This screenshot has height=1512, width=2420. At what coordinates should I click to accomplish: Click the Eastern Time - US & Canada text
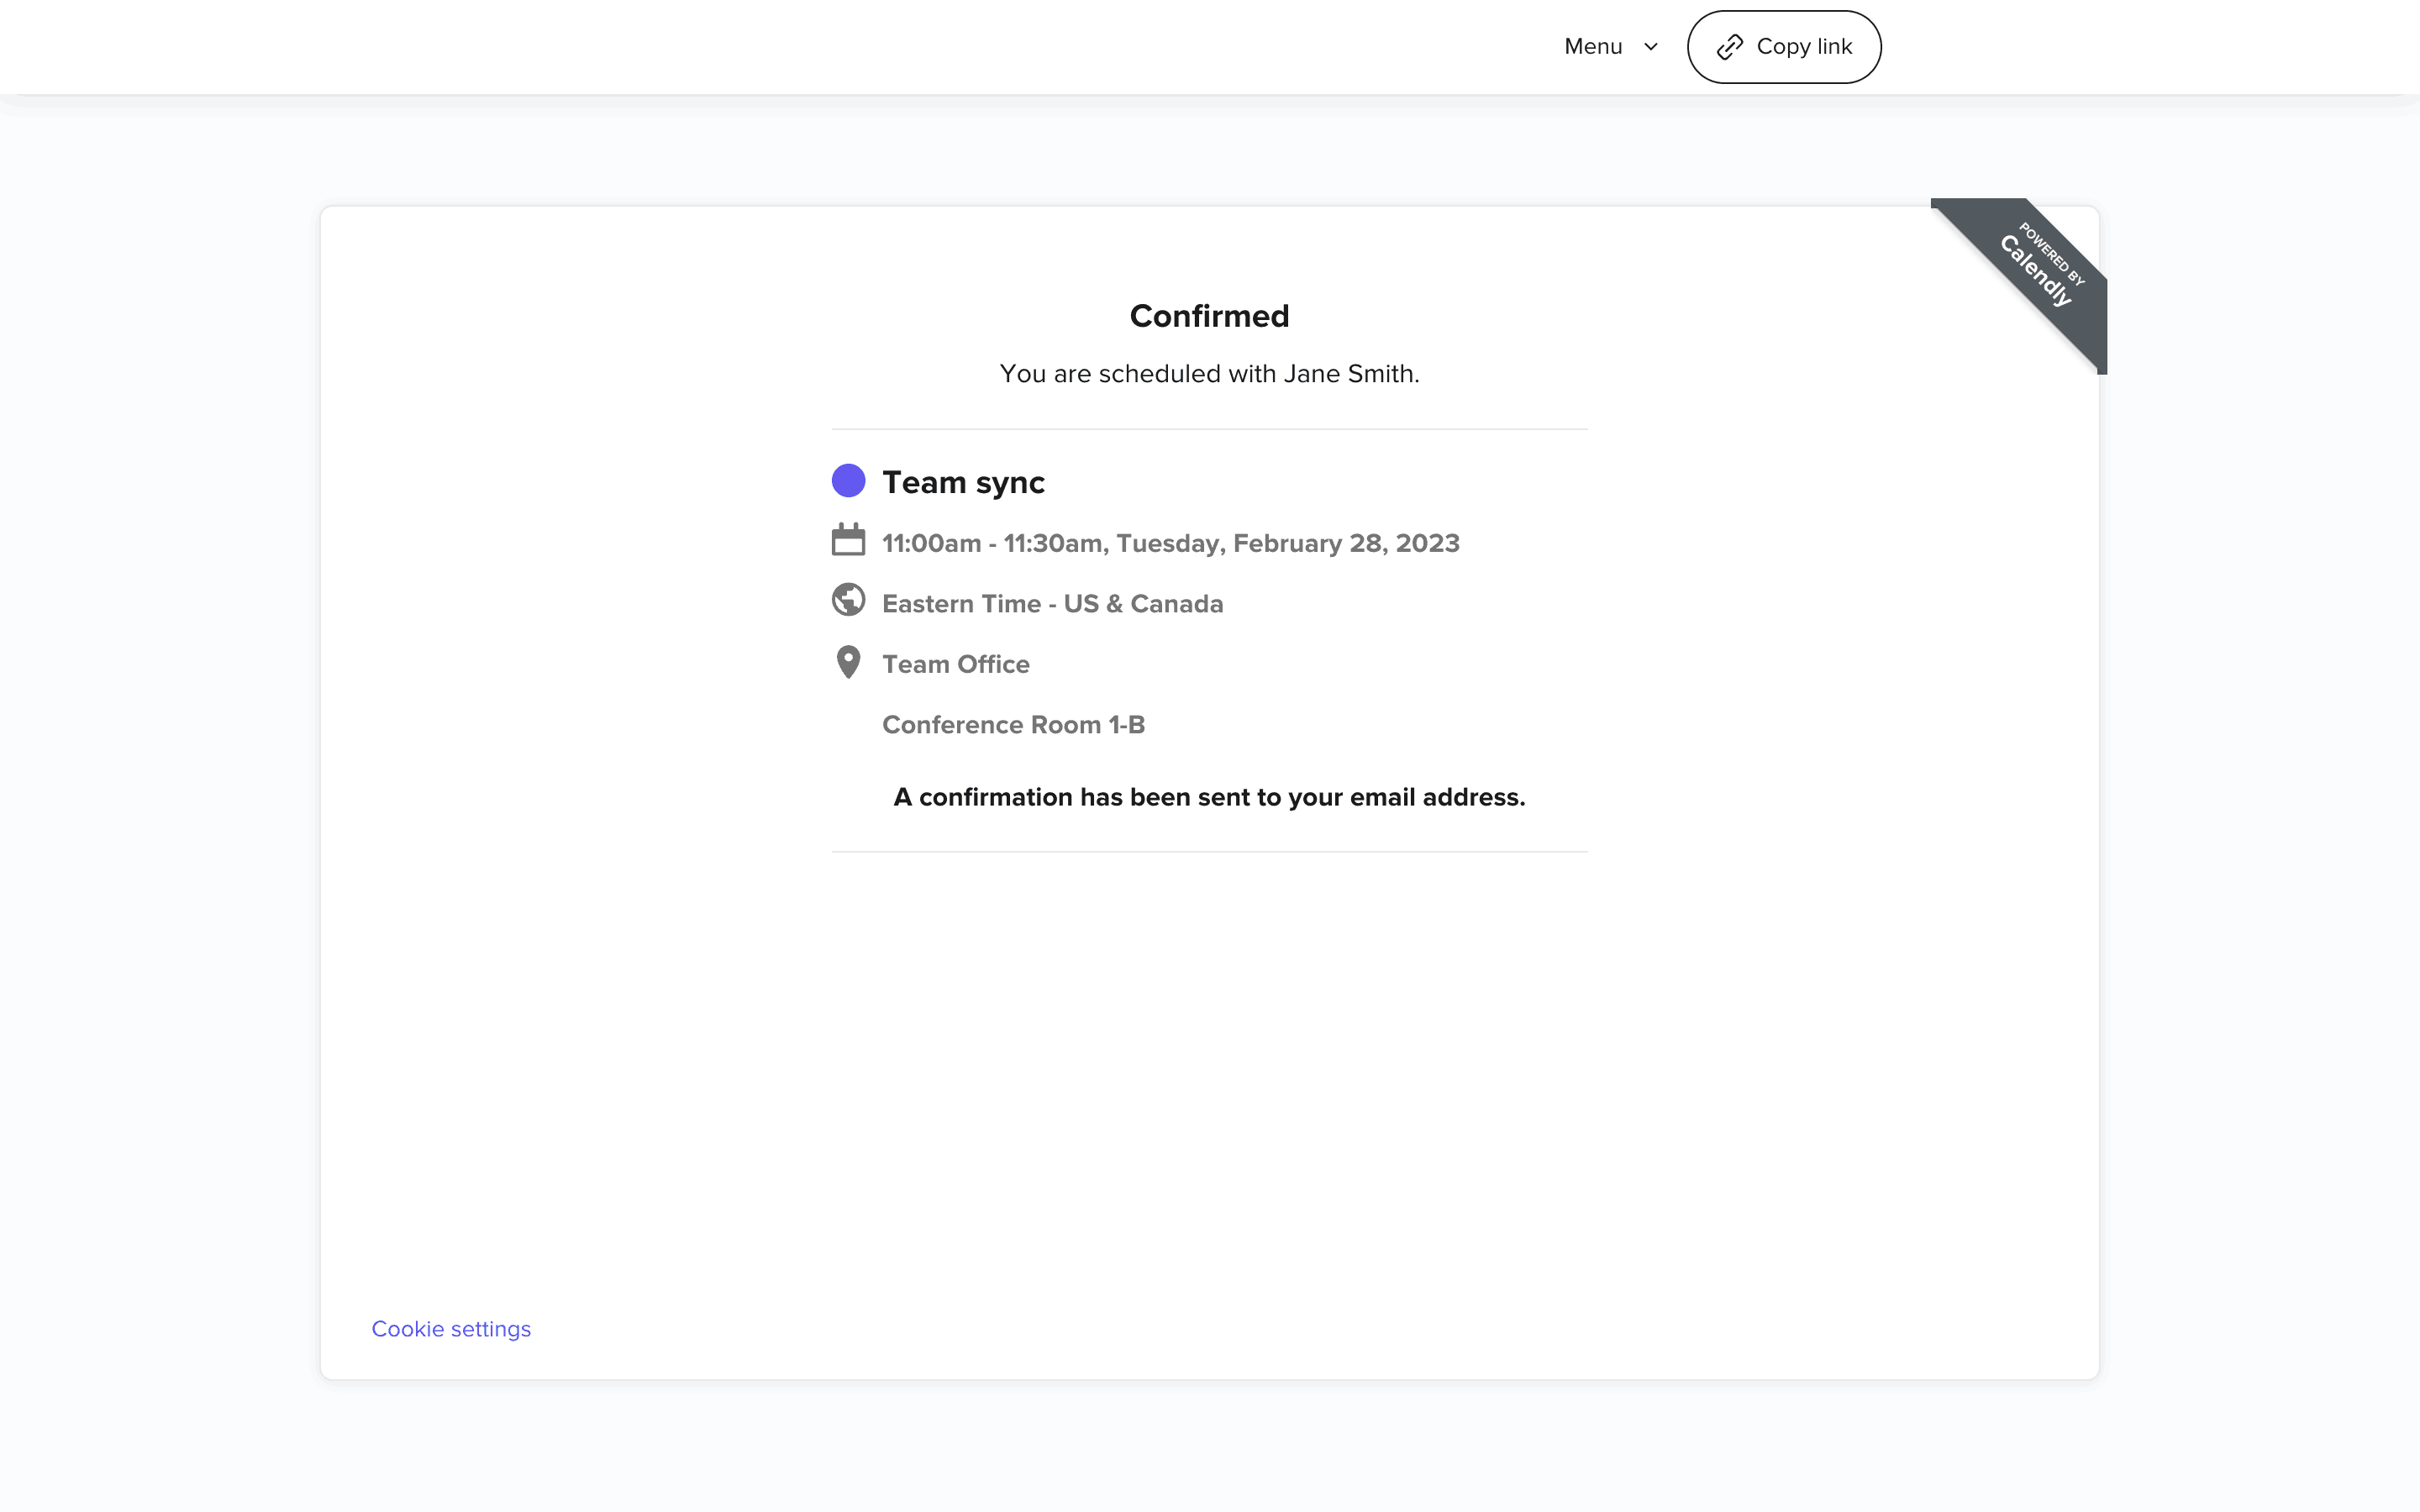pyautogui.click(x=1052, y=604)
